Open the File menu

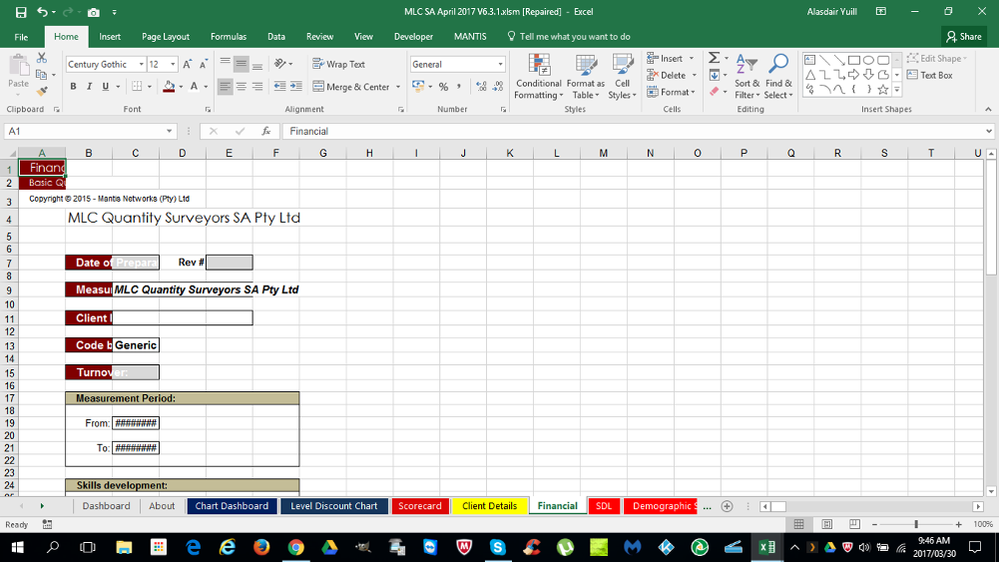[x=21, y=37]
